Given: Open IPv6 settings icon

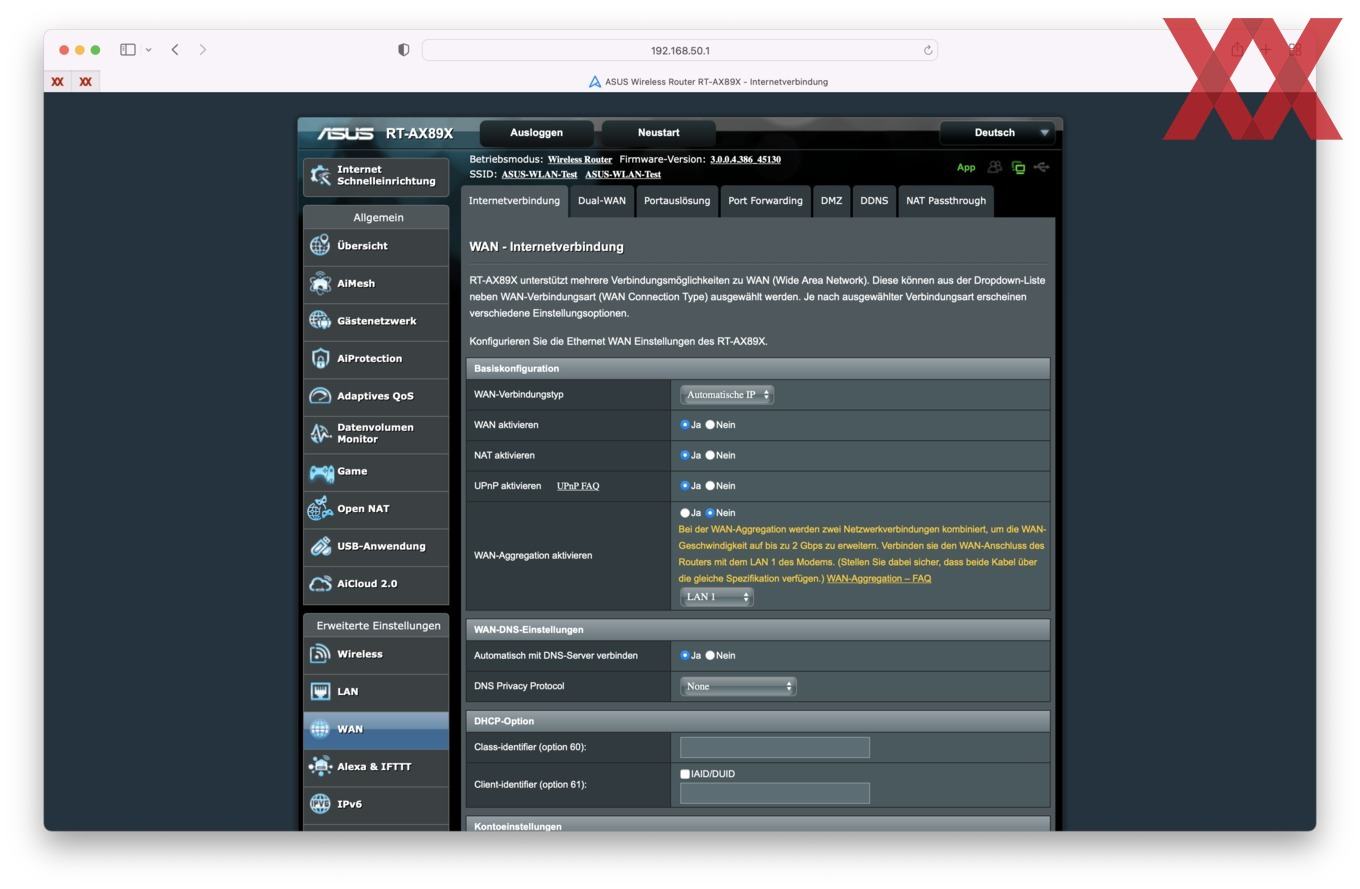Looking at the screenshot, I should pyautogui.click(x=320, y=804).
